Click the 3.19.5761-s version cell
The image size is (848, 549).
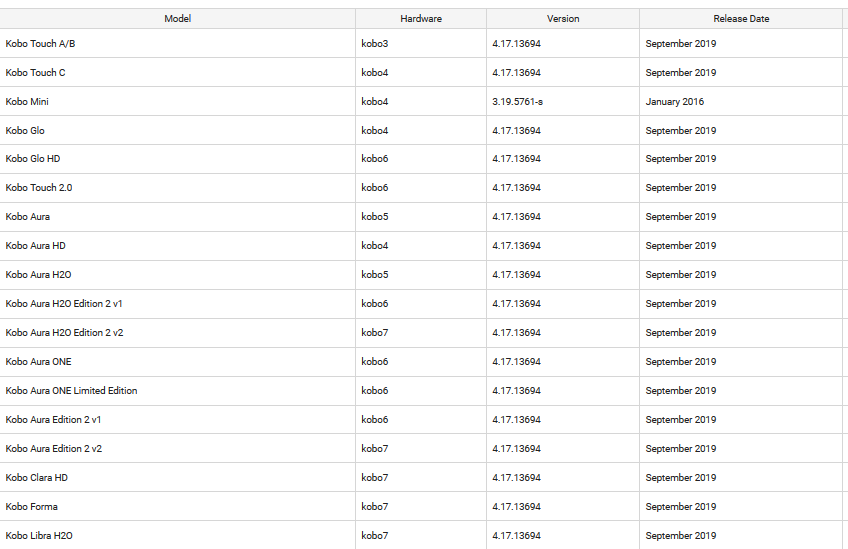coord(517,102)
